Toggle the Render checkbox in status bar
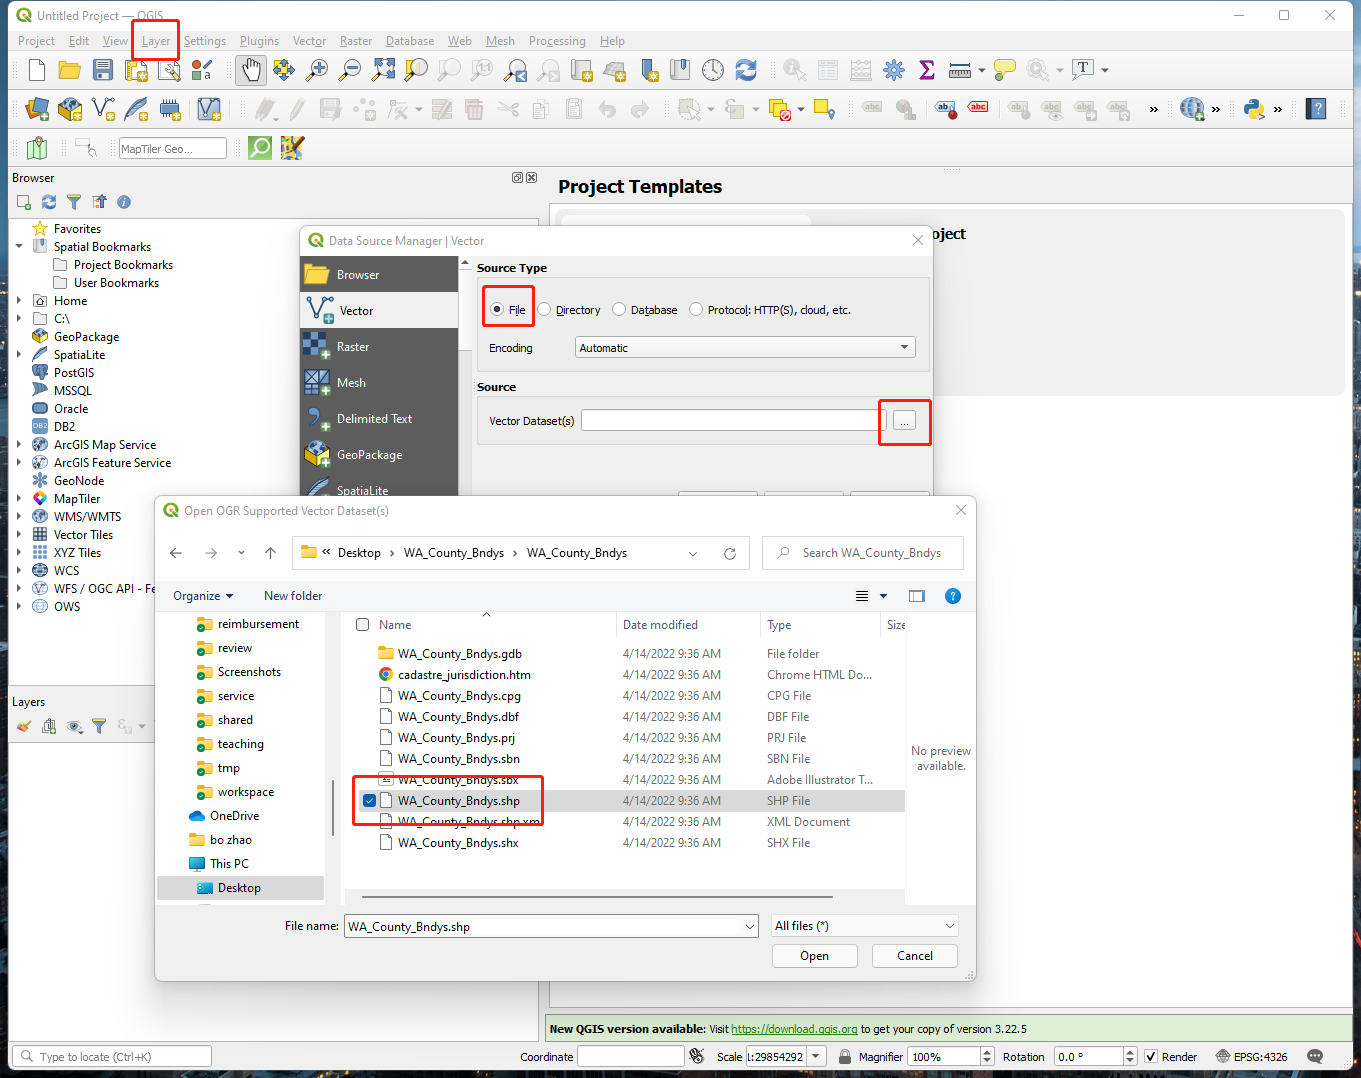This screenshot has width=1361, height=1078. pyautogui.click(x=1151, y=1057)
